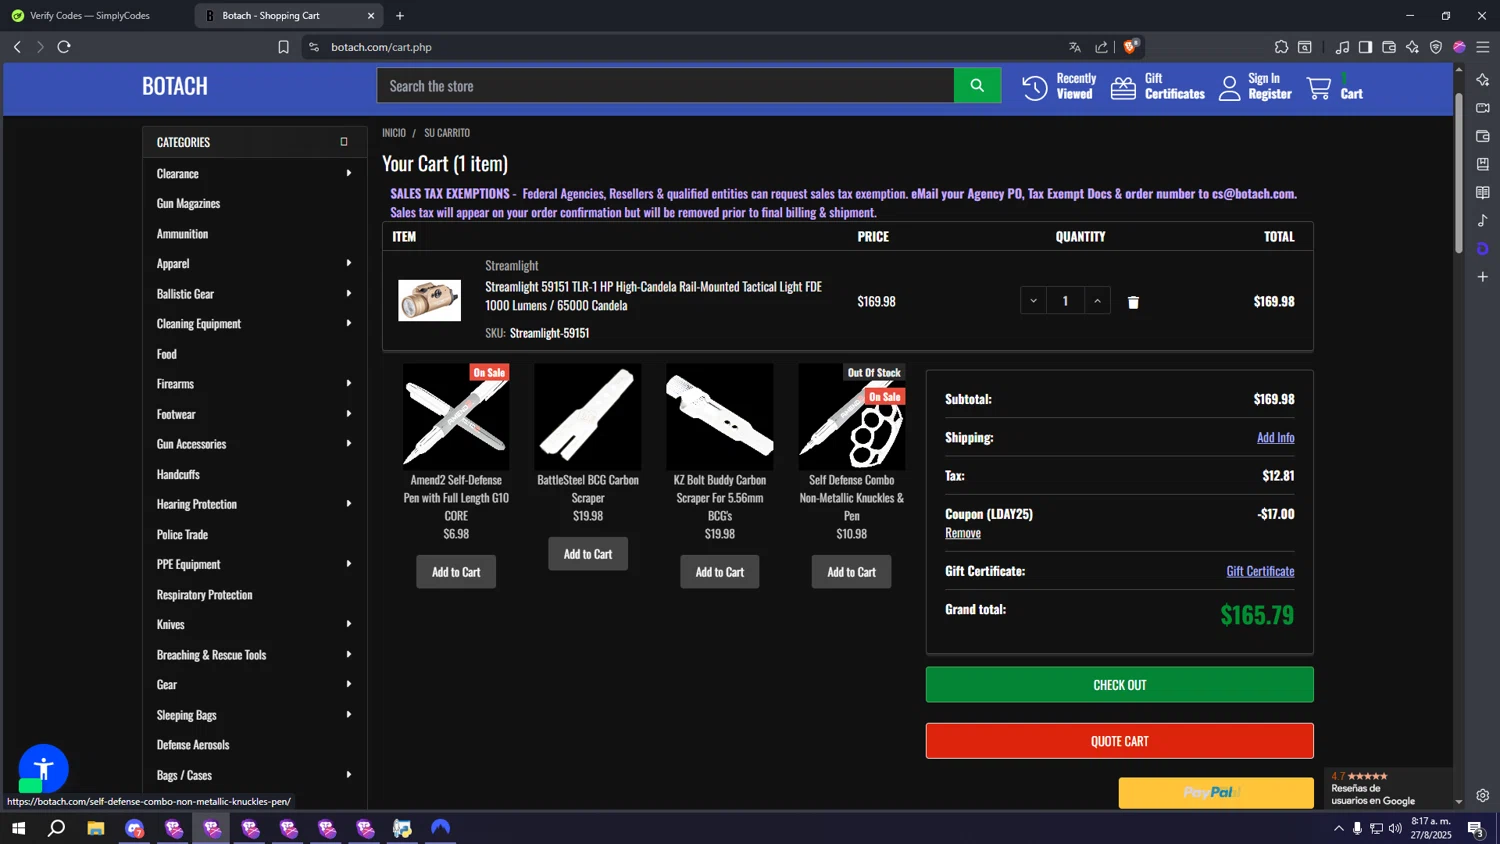Collapse the Categories panel toggle
This screenshot has width=1500, height=844.
tap(344, 142)
